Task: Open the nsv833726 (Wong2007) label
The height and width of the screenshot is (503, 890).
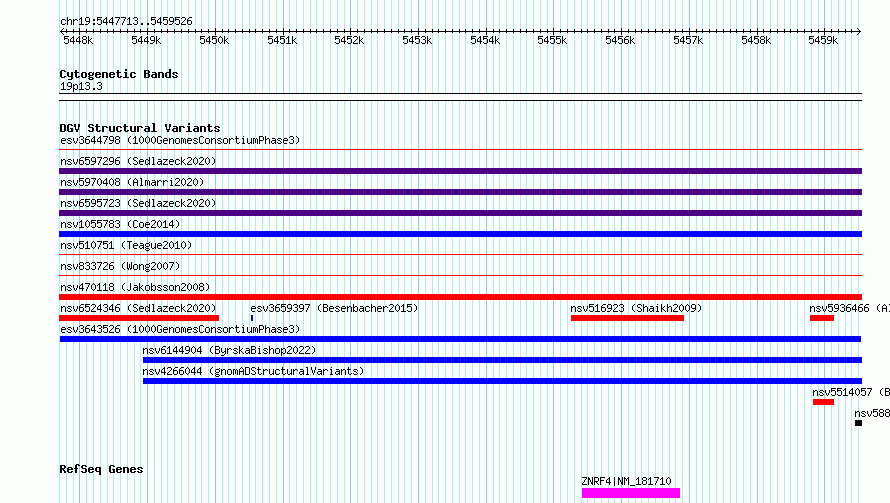Action: [120, 266]
